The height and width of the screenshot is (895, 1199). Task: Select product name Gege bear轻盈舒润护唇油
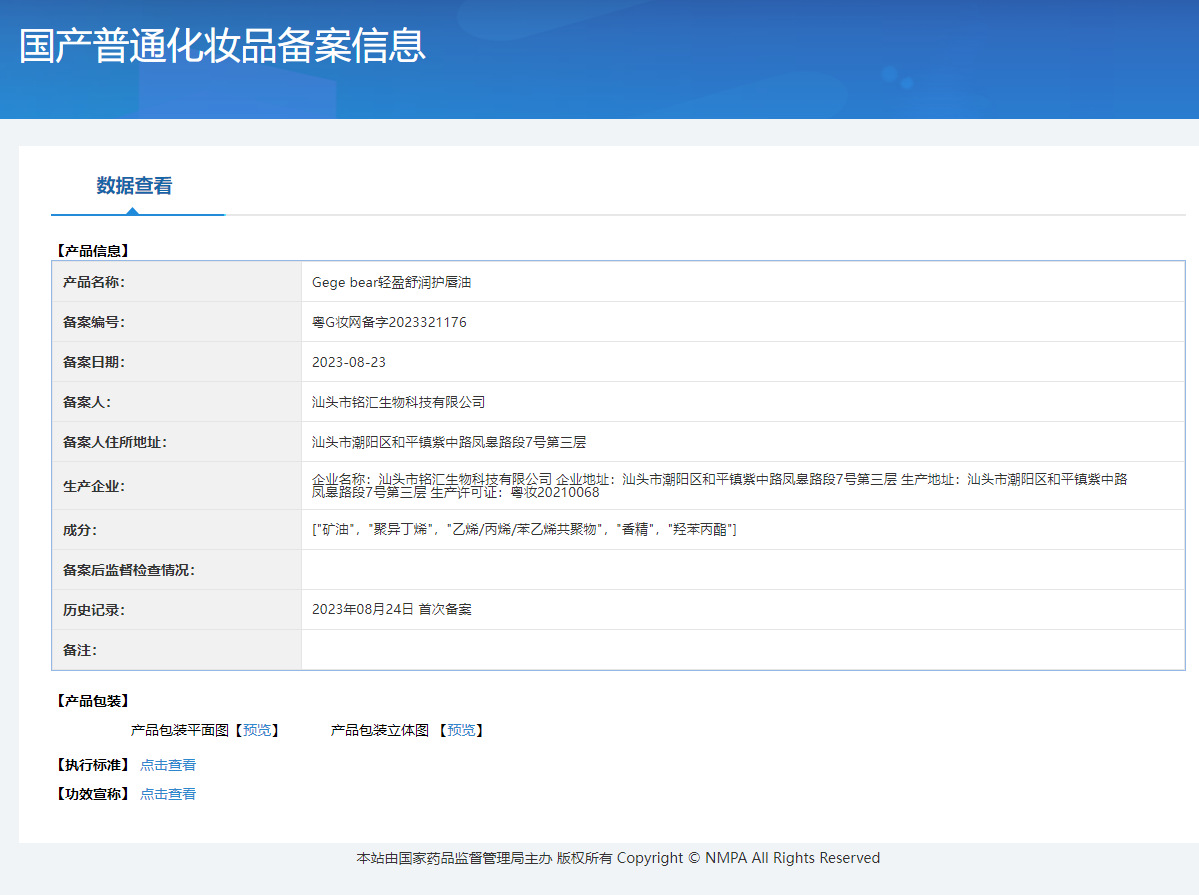pyautogui.click(x=392, y=282)
